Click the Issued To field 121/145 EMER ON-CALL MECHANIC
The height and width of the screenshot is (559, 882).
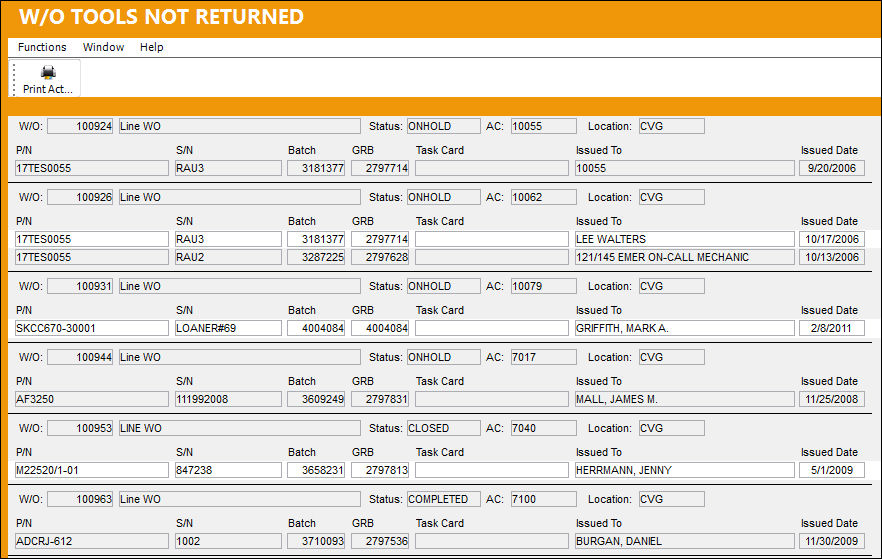pyautogui.click(x=685, y=257)
